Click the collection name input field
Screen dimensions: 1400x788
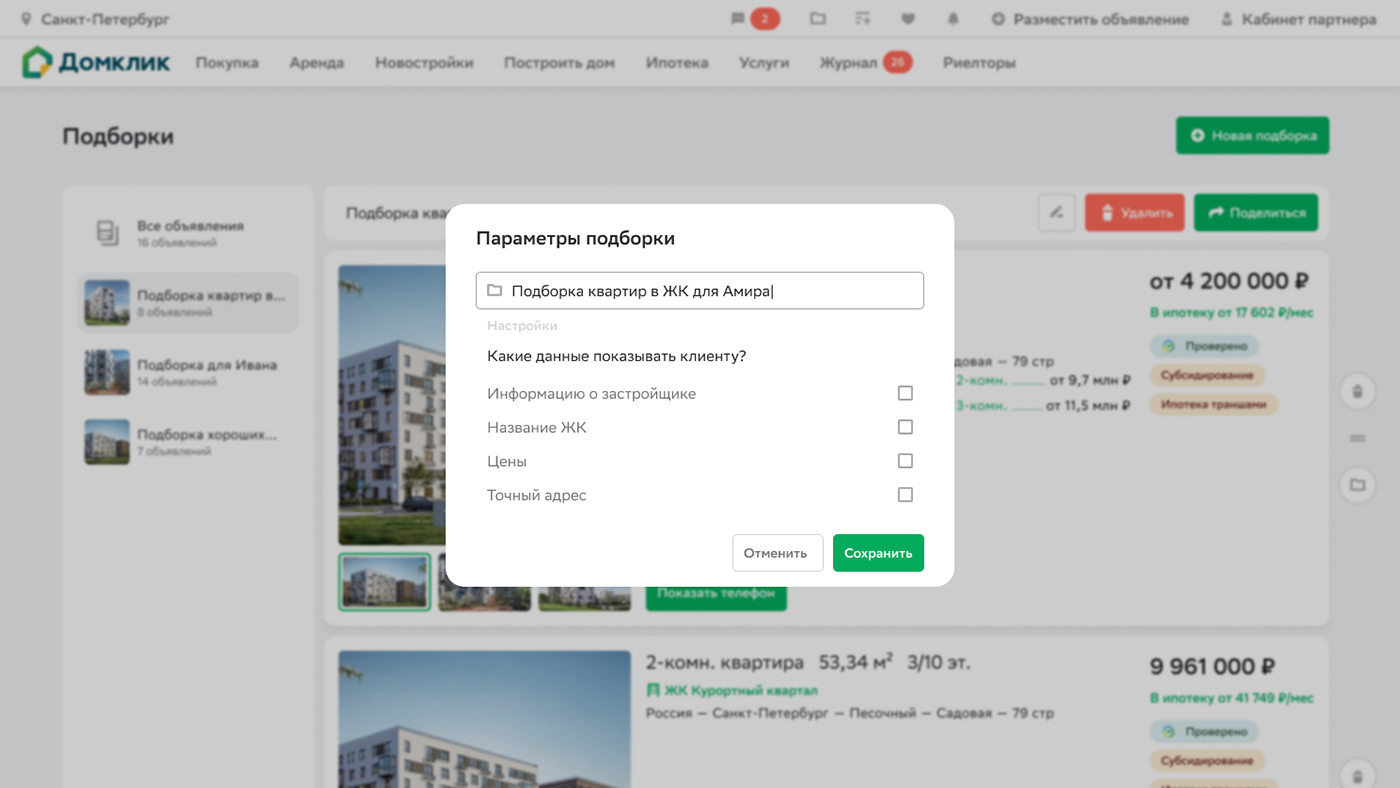coord(700,291)
